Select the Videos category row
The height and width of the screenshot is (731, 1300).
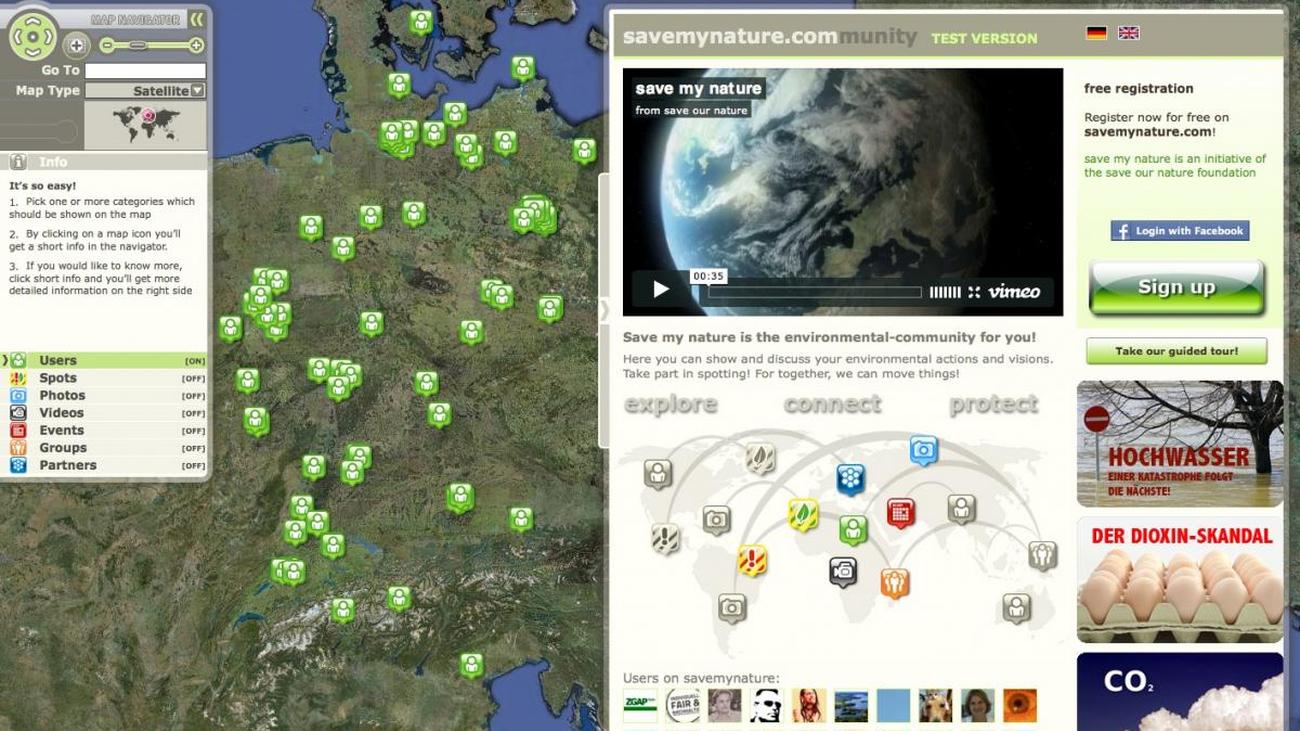tap(61, 413)
